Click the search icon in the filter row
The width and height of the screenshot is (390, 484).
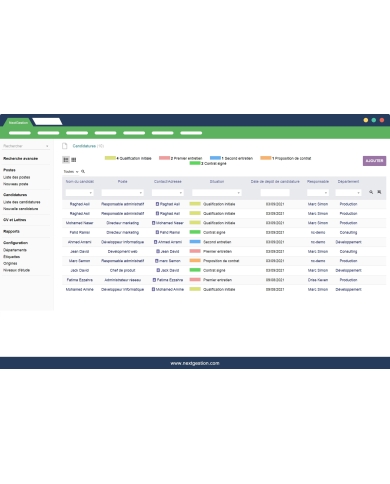(x=371, y=192)
